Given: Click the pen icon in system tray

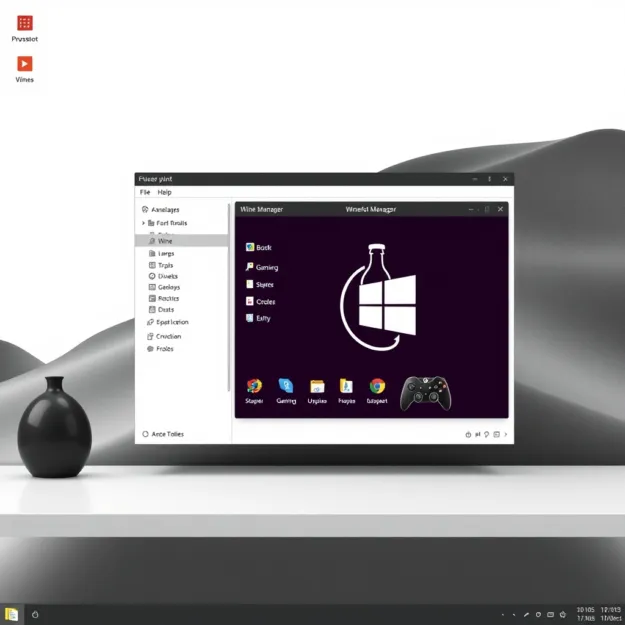Looking at the screenshot, I should (x=526, y=615).
